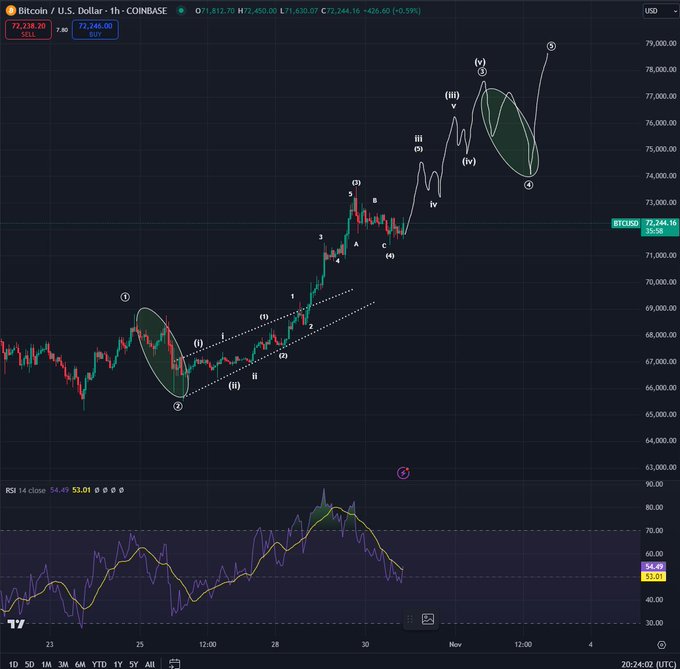Select the yellow RSI value 53.01 in legend
The width and height of the screenshot is (680, 669).
click(81, 490)
